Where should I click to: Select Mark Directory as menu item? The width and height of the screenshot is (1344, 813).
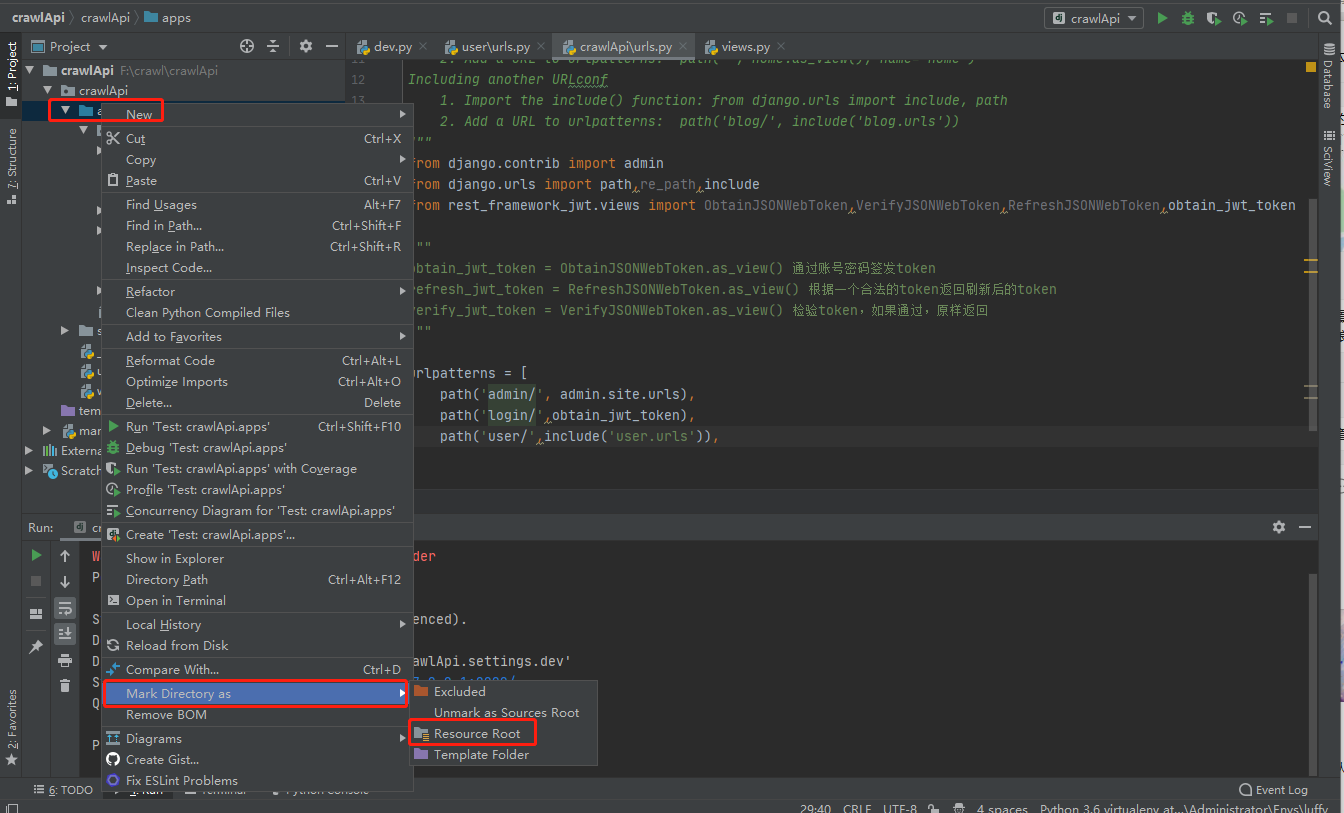click(x=257, y=693)
